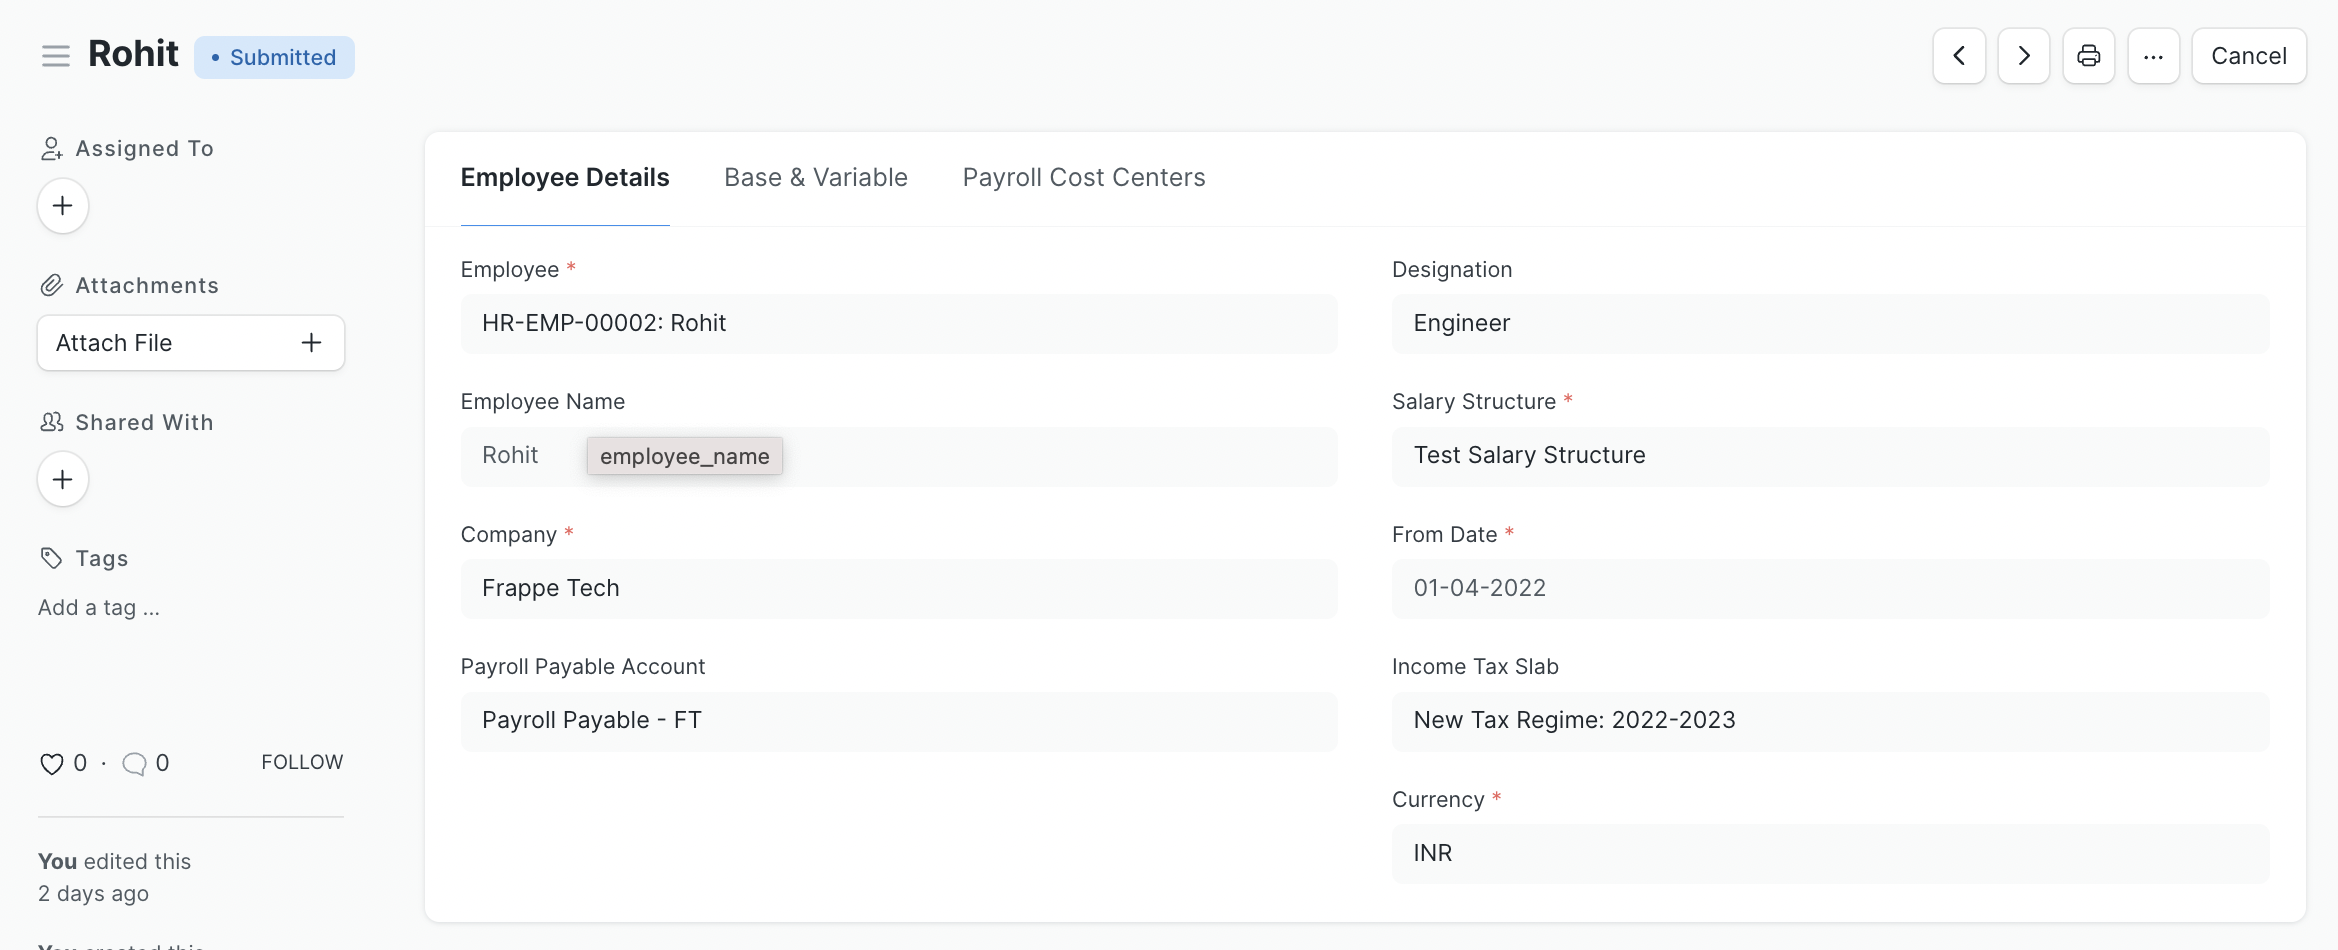Click FOLLOW to follow this document
The width and height of the screenshot is (2338, 950).
point(301,761)
